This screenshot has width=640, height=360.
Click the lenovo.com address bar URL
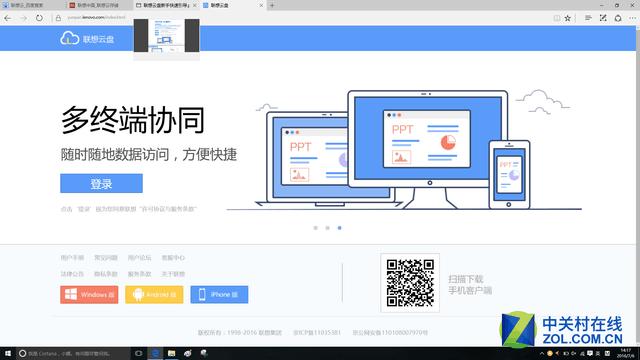[x=97, y=18]
